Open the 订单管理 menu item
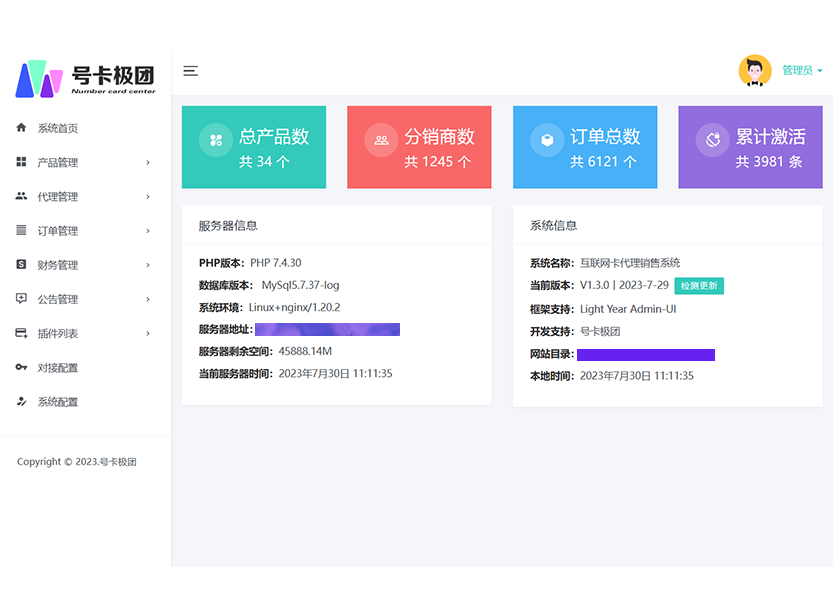 58,231
